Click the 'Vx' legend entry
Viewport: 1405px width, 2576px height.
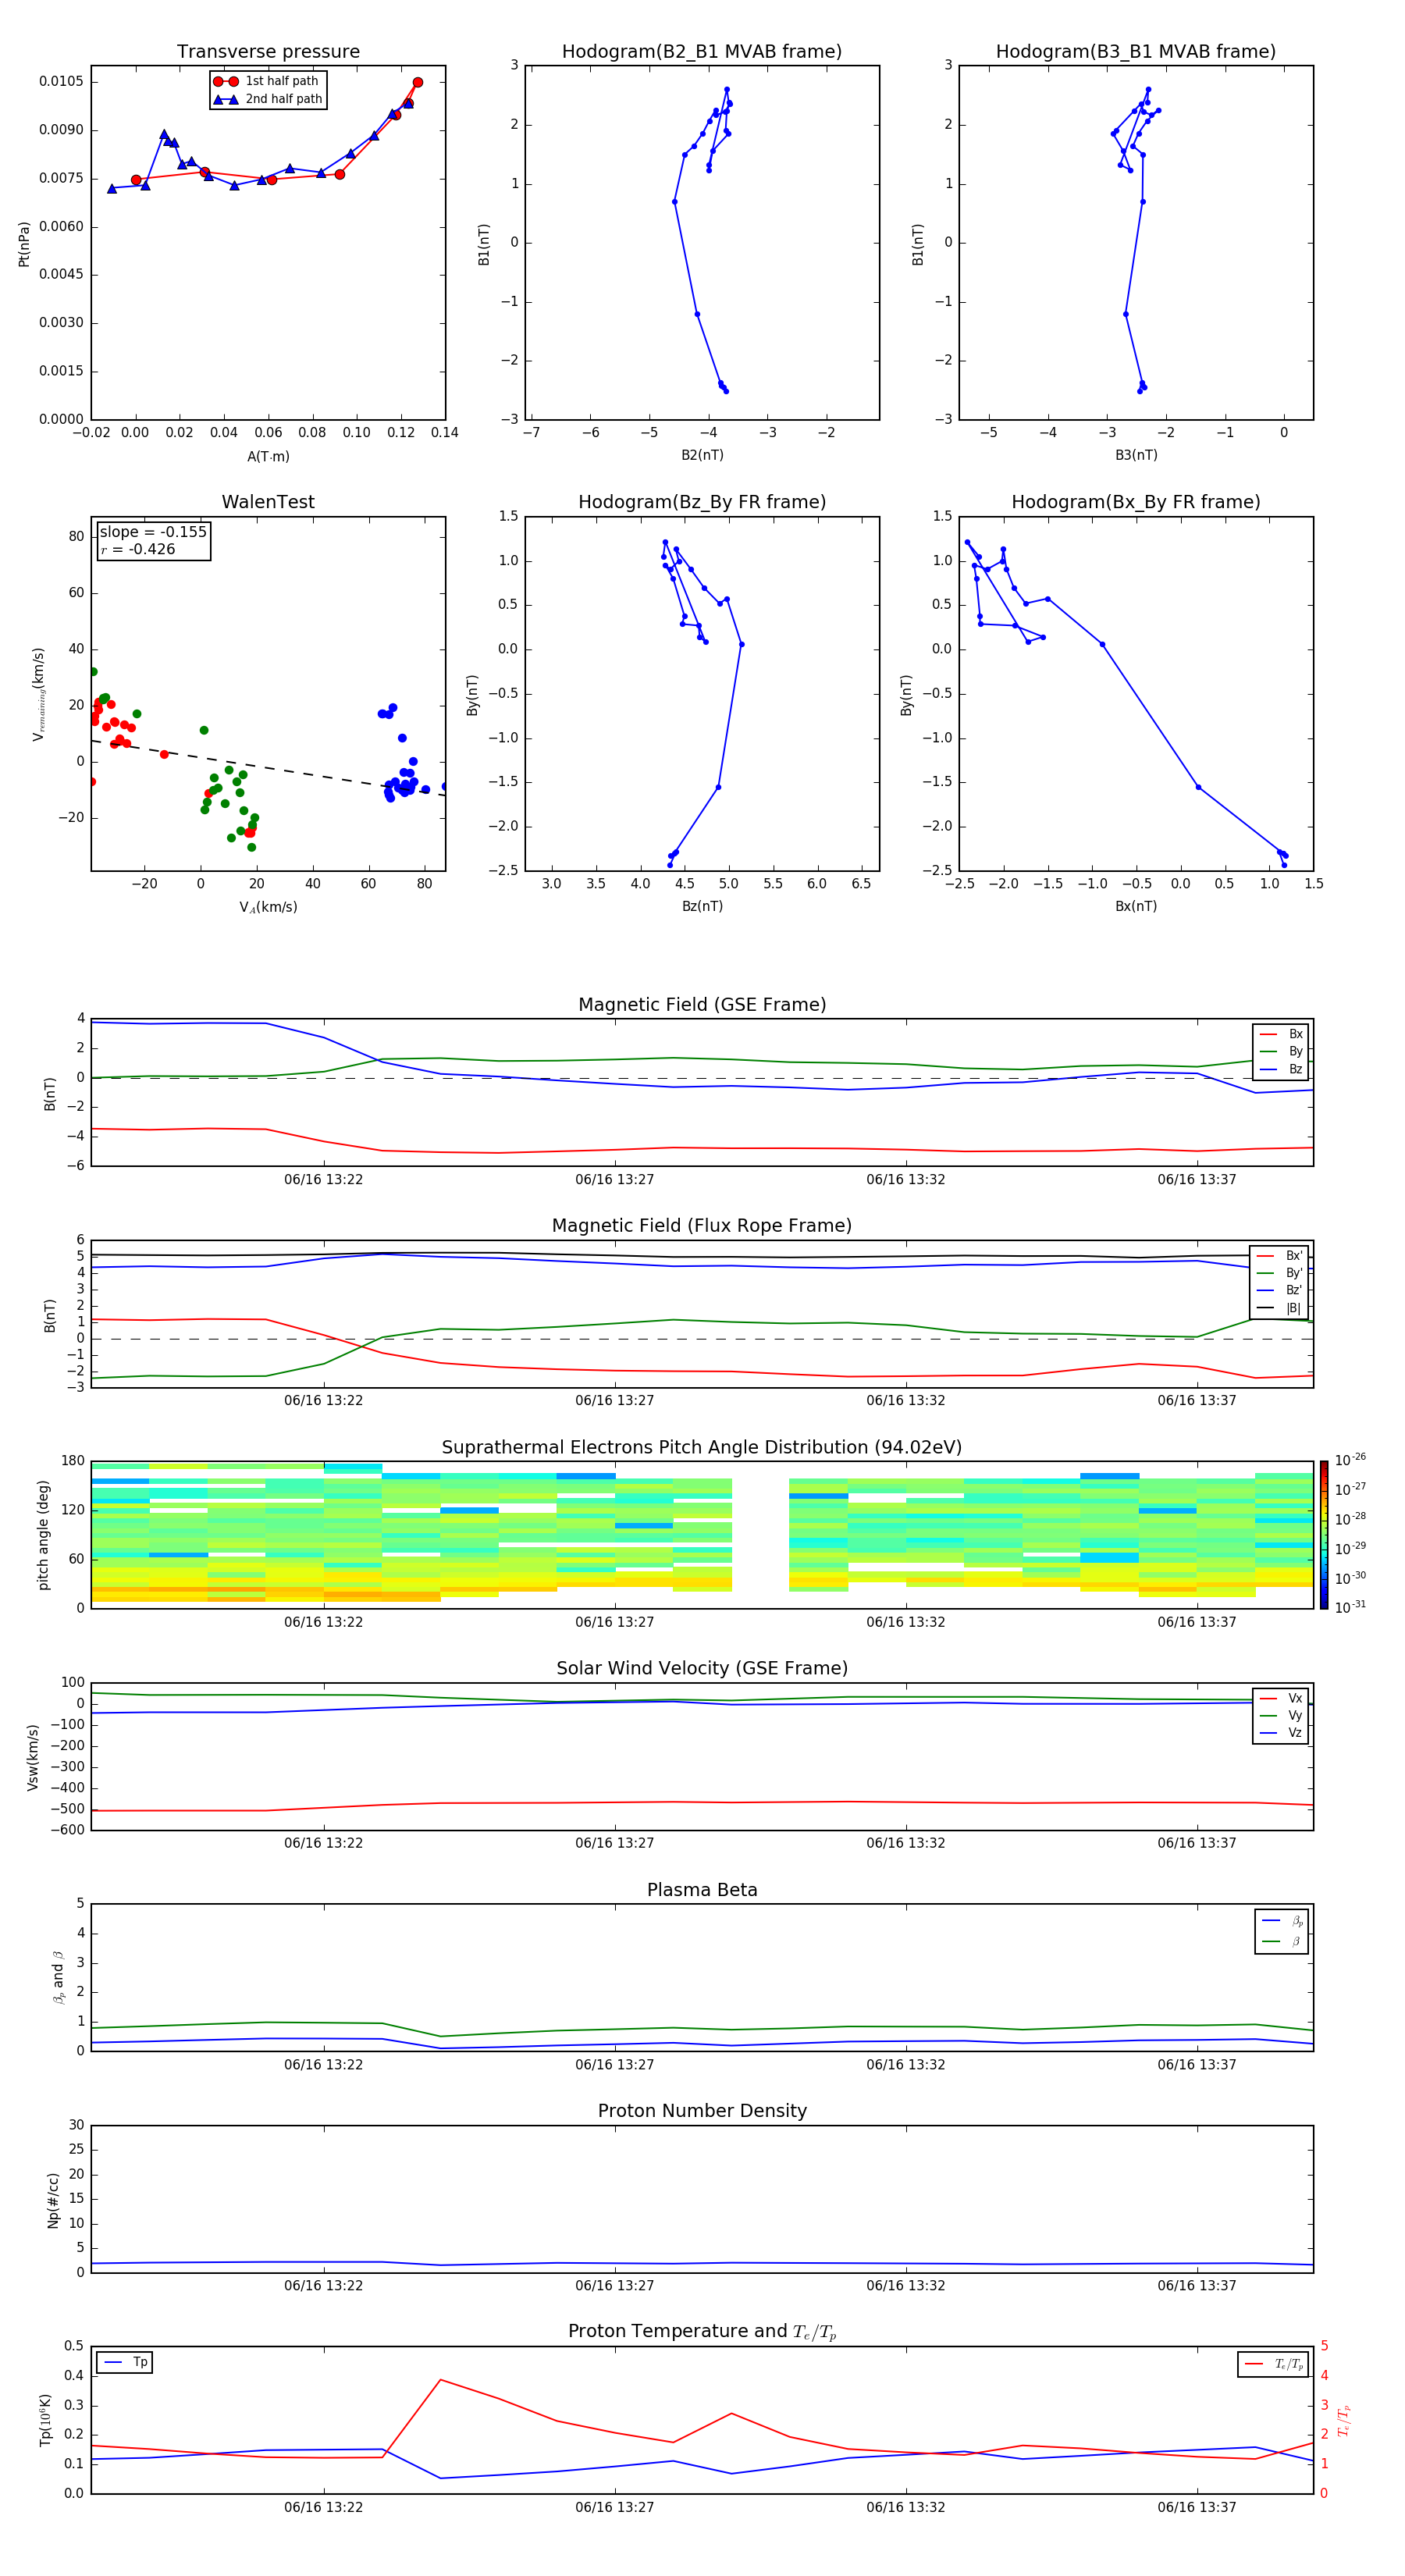[x=1282, y=1698]
